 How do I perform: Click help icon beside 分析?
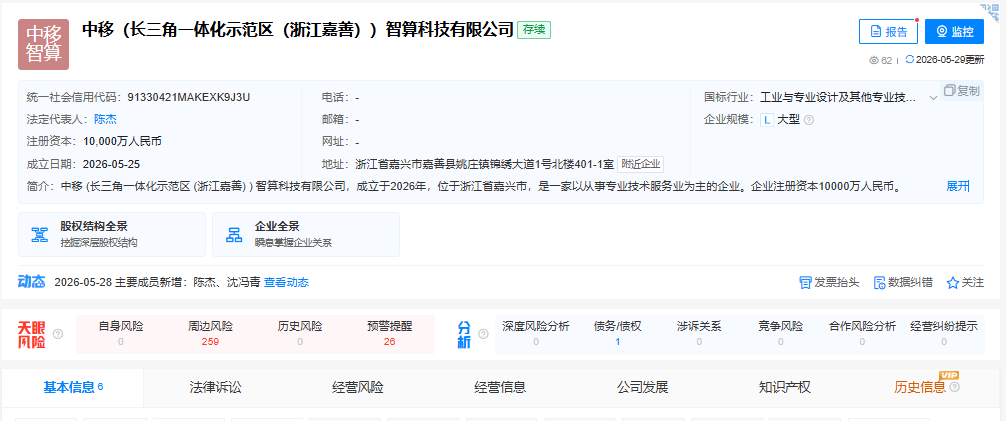click(x=483, y=334)
